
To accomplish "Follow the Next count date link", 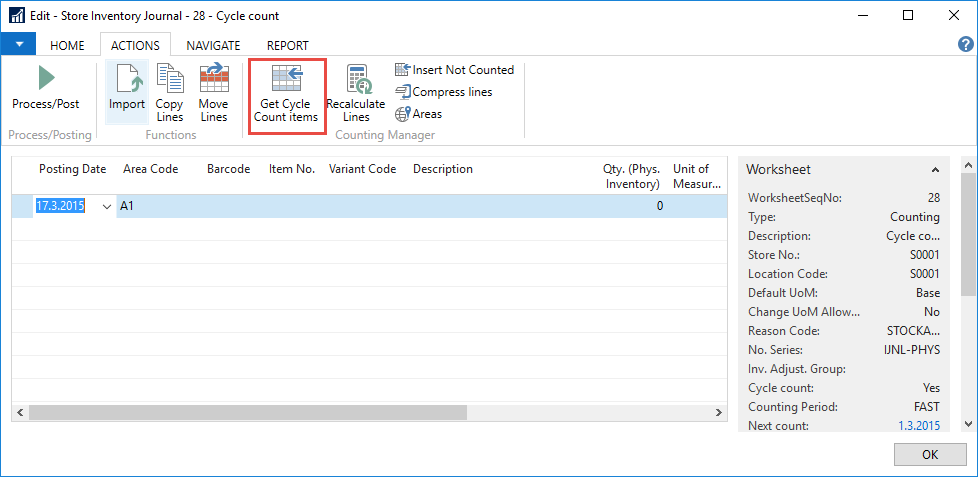I will 918,426.
